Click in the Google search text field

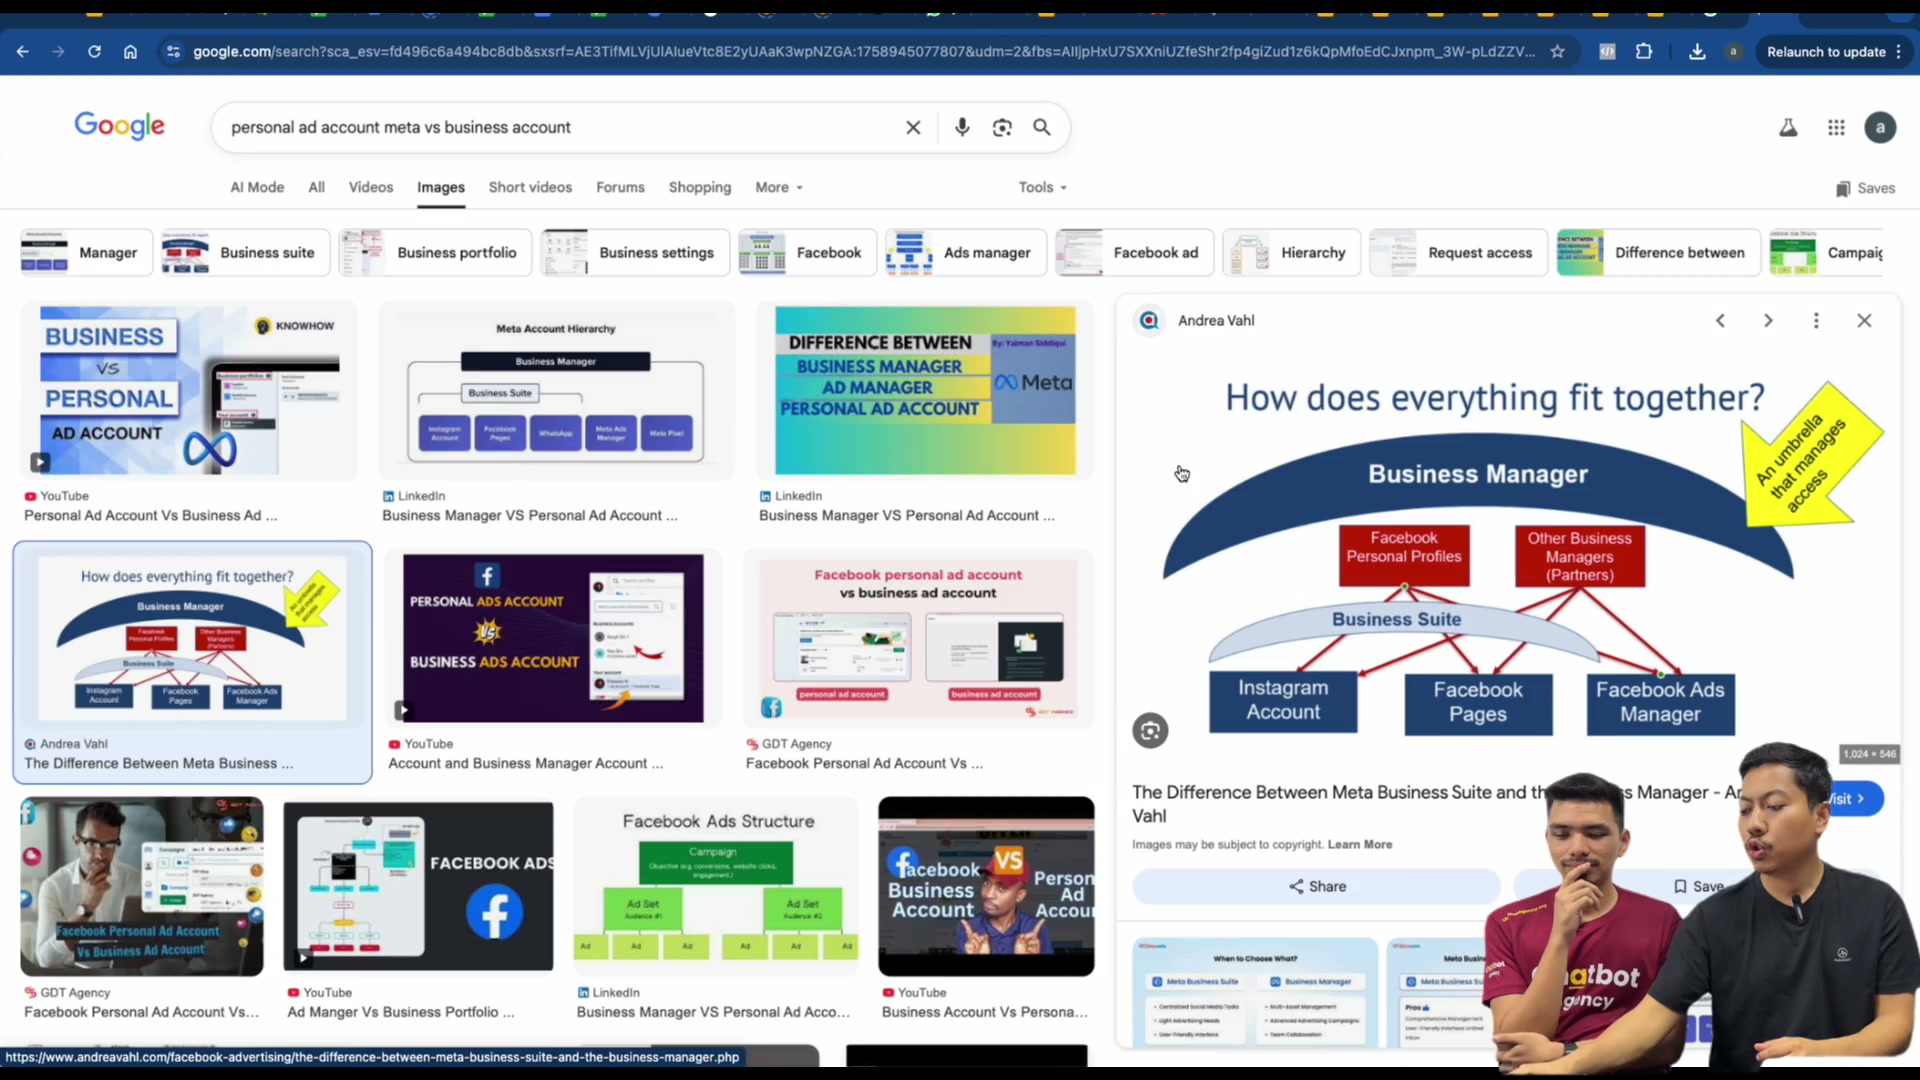click(x=560, y=127)
